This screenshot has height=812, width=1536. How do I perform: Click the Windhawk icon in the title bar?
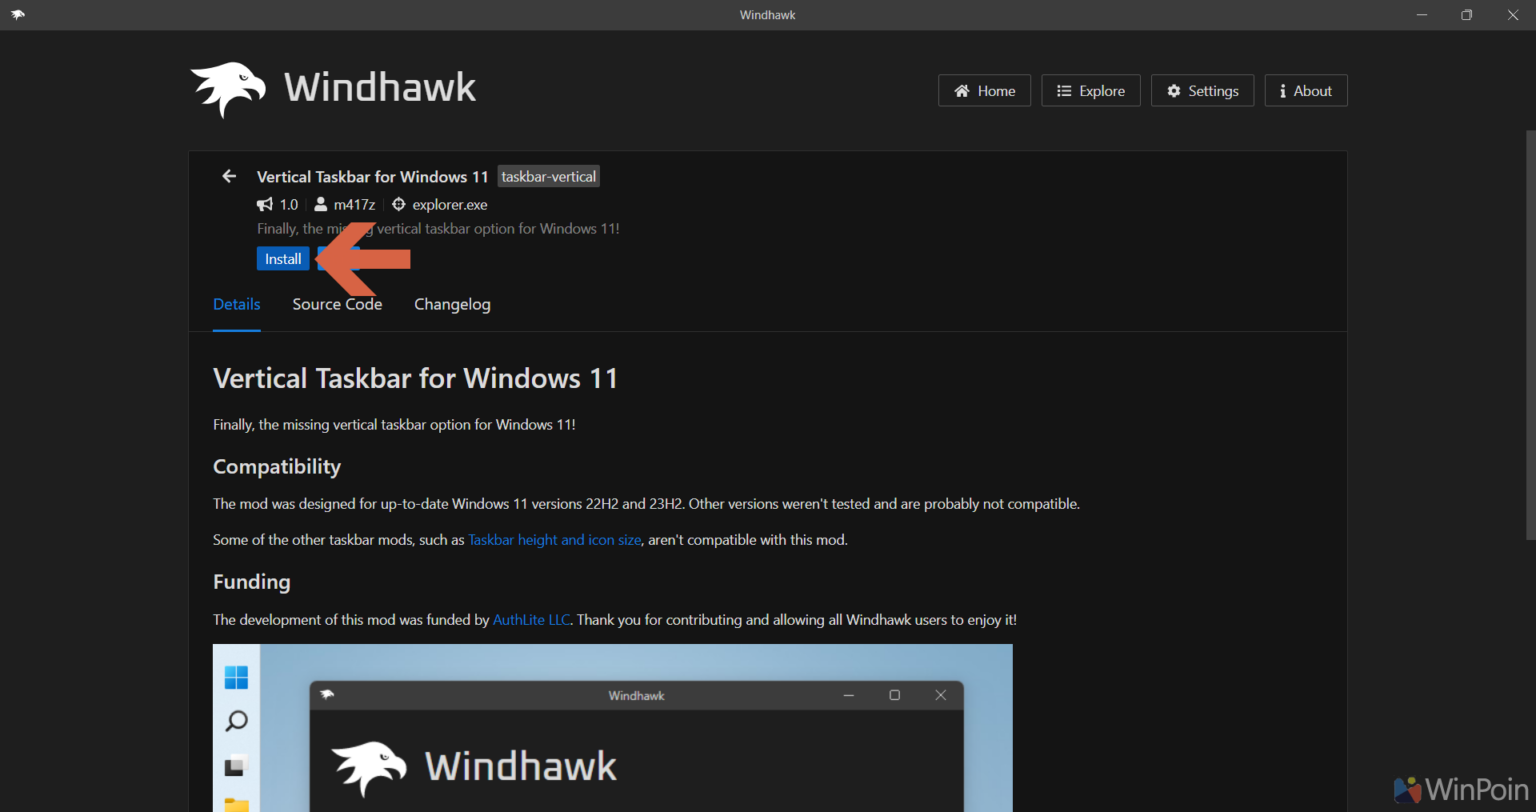[18, 14]
